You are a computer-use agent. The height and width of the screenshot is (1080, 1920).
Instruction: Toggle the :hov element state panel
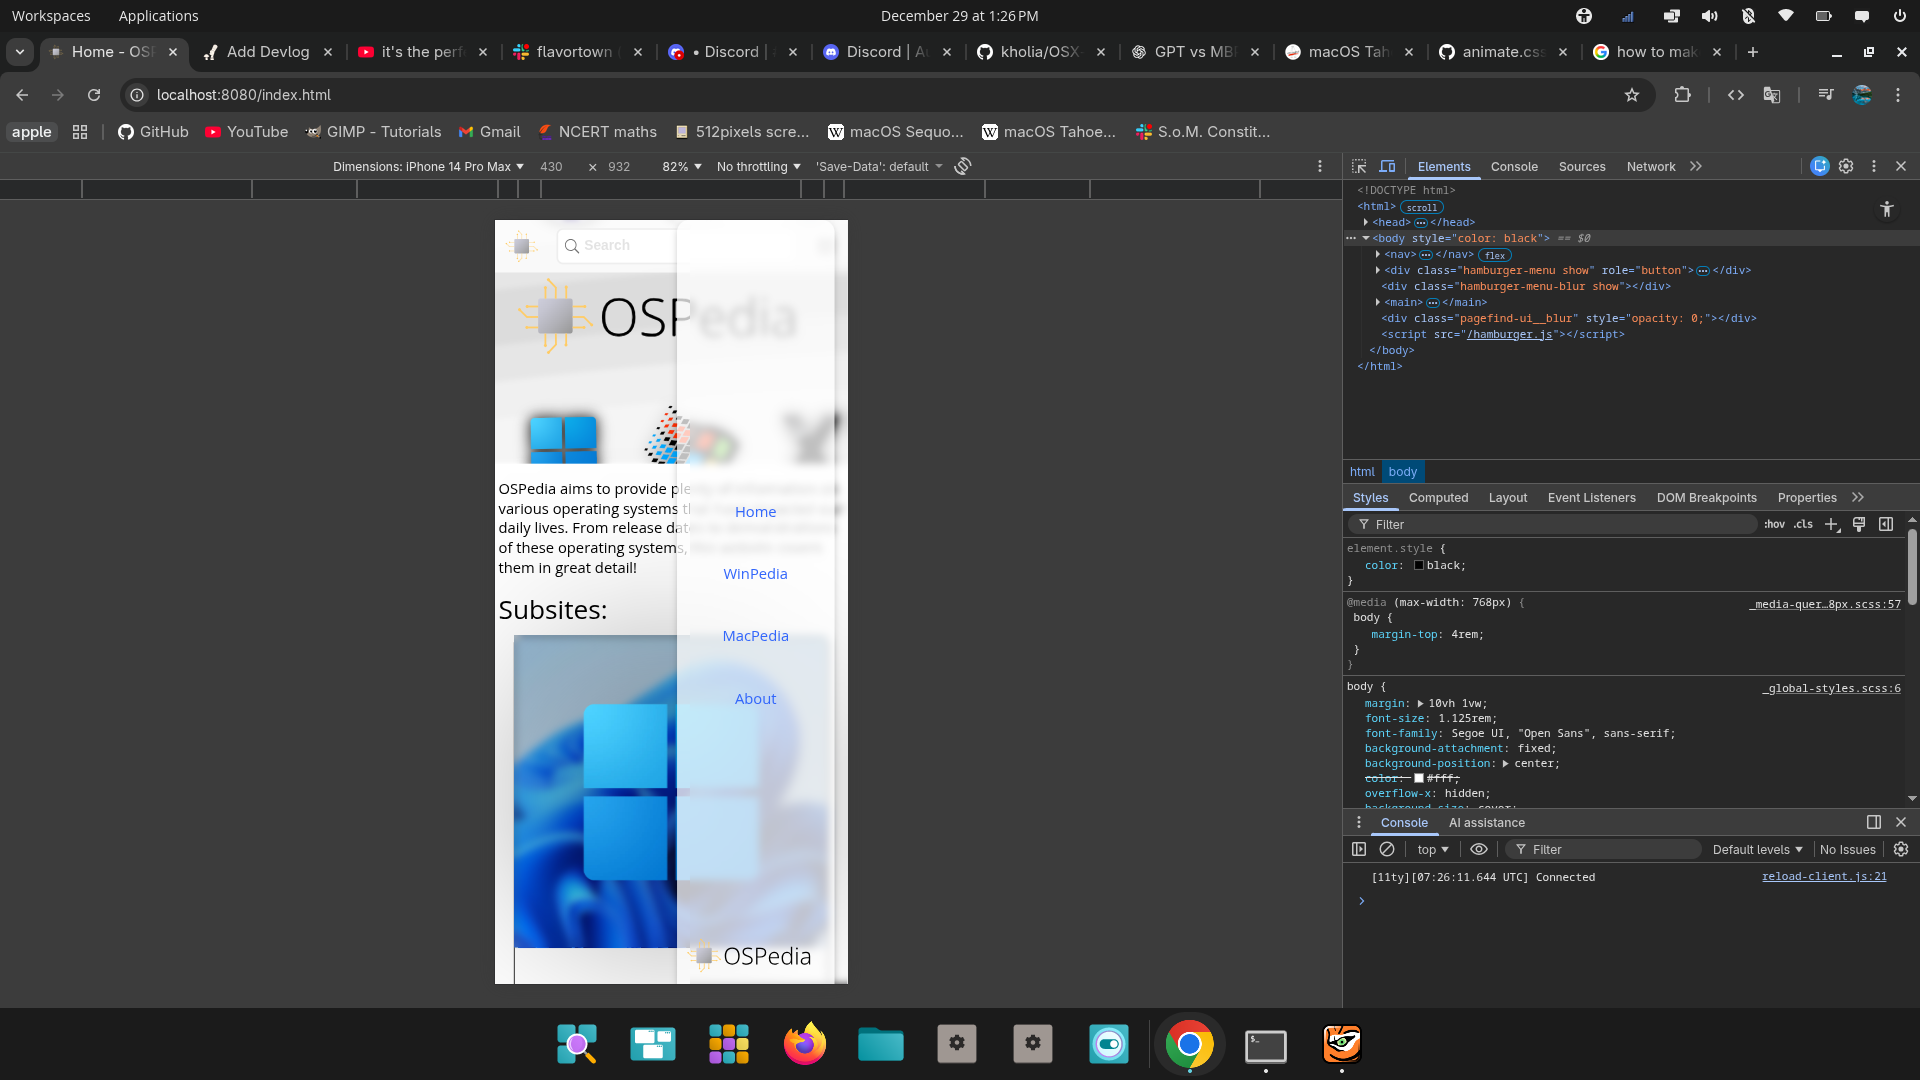[x=1774, y=524]
